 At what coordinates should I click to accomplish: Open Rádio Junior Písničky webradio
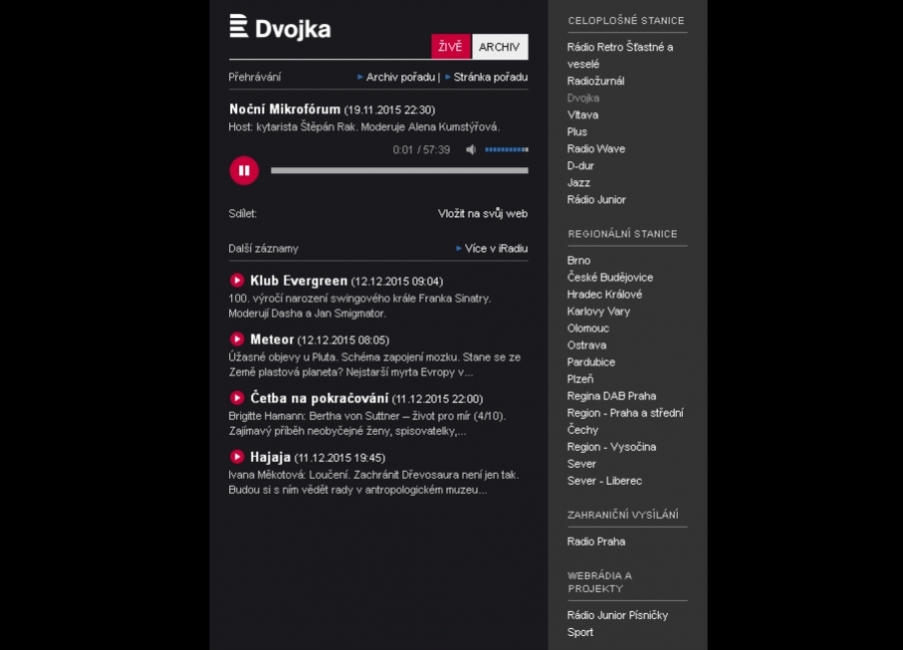coord(617,615)
